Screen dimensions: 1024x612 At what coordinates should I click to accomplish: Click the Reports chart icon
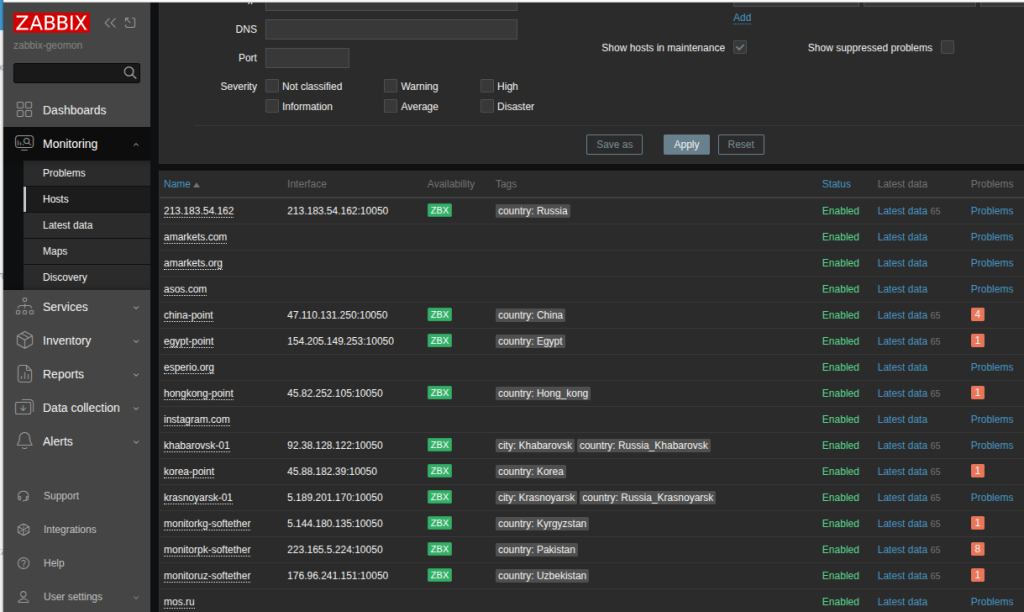click(x=25, y=374)
